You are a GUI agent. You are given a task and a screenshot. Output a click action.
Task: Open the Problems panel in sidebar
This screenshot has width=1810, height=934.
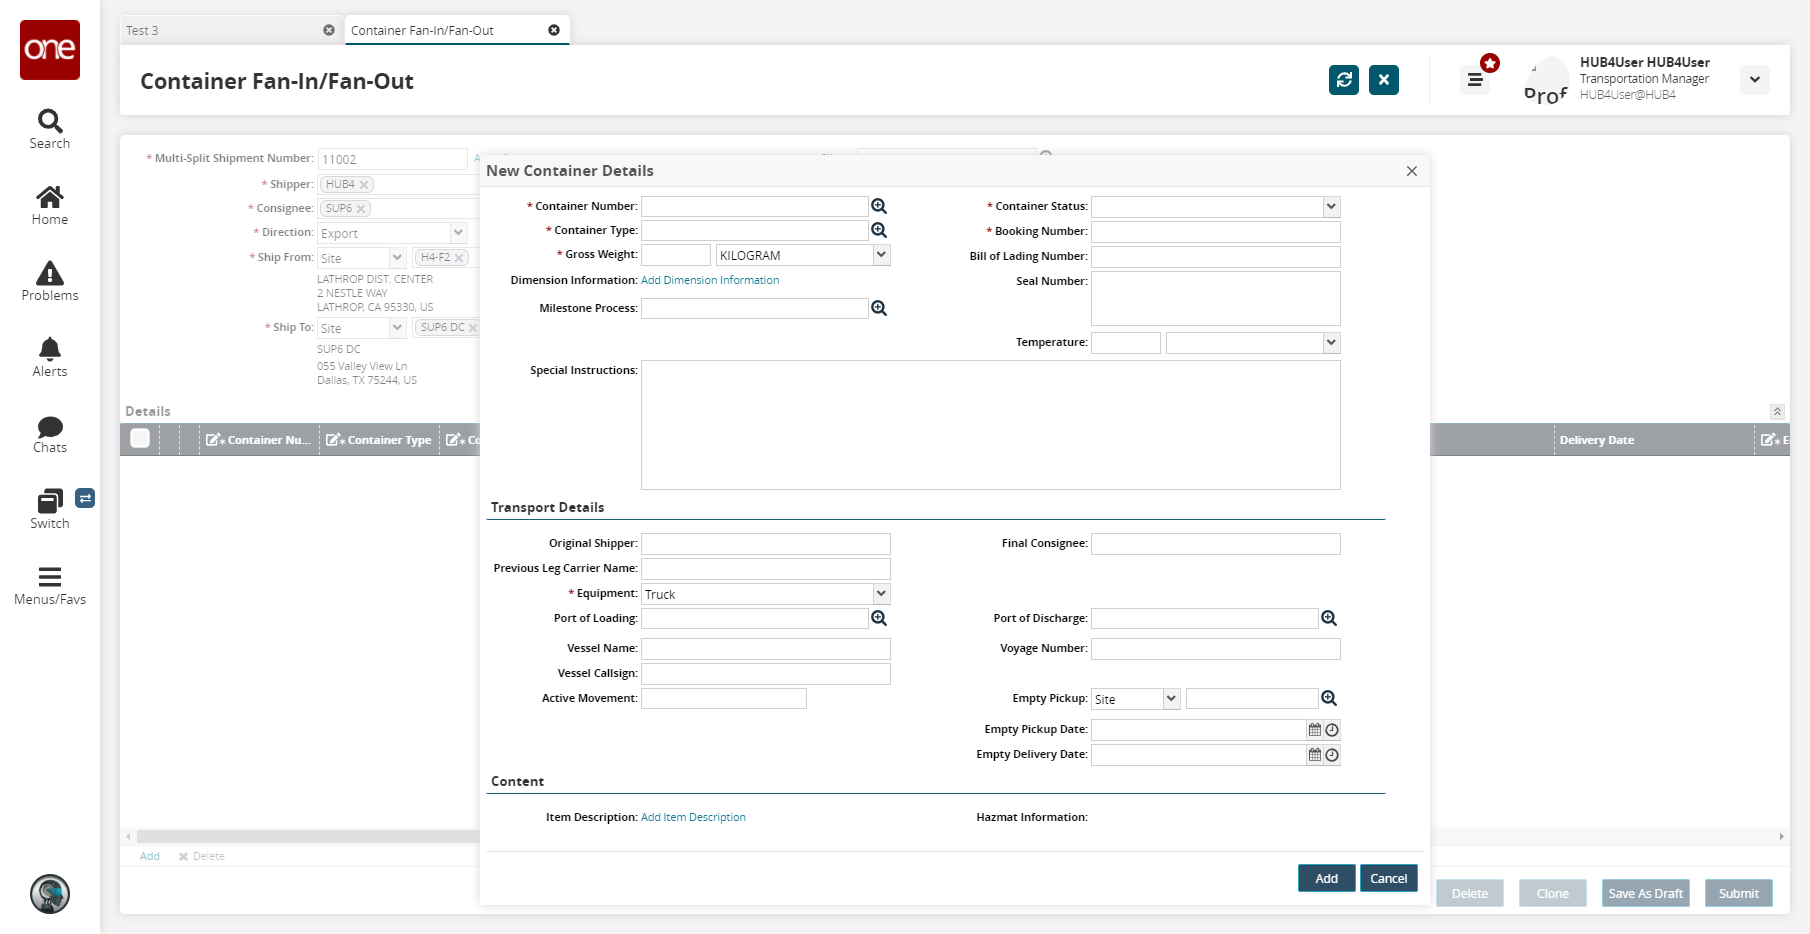[50, 281]
